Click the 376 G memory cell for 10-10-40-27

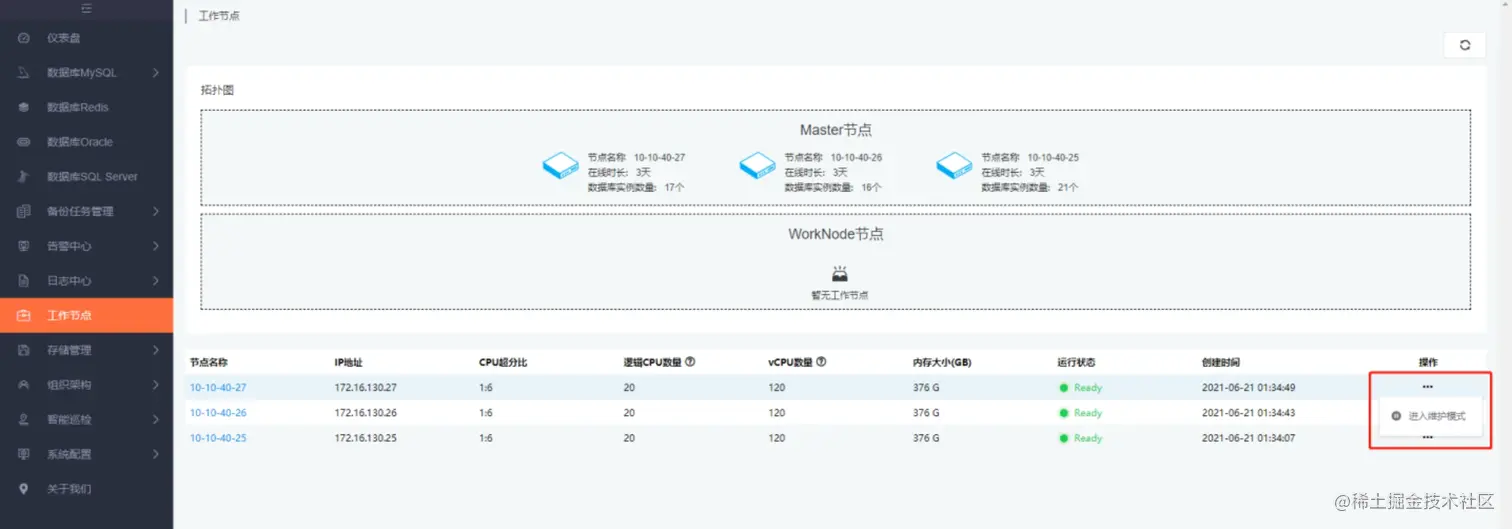926,387
